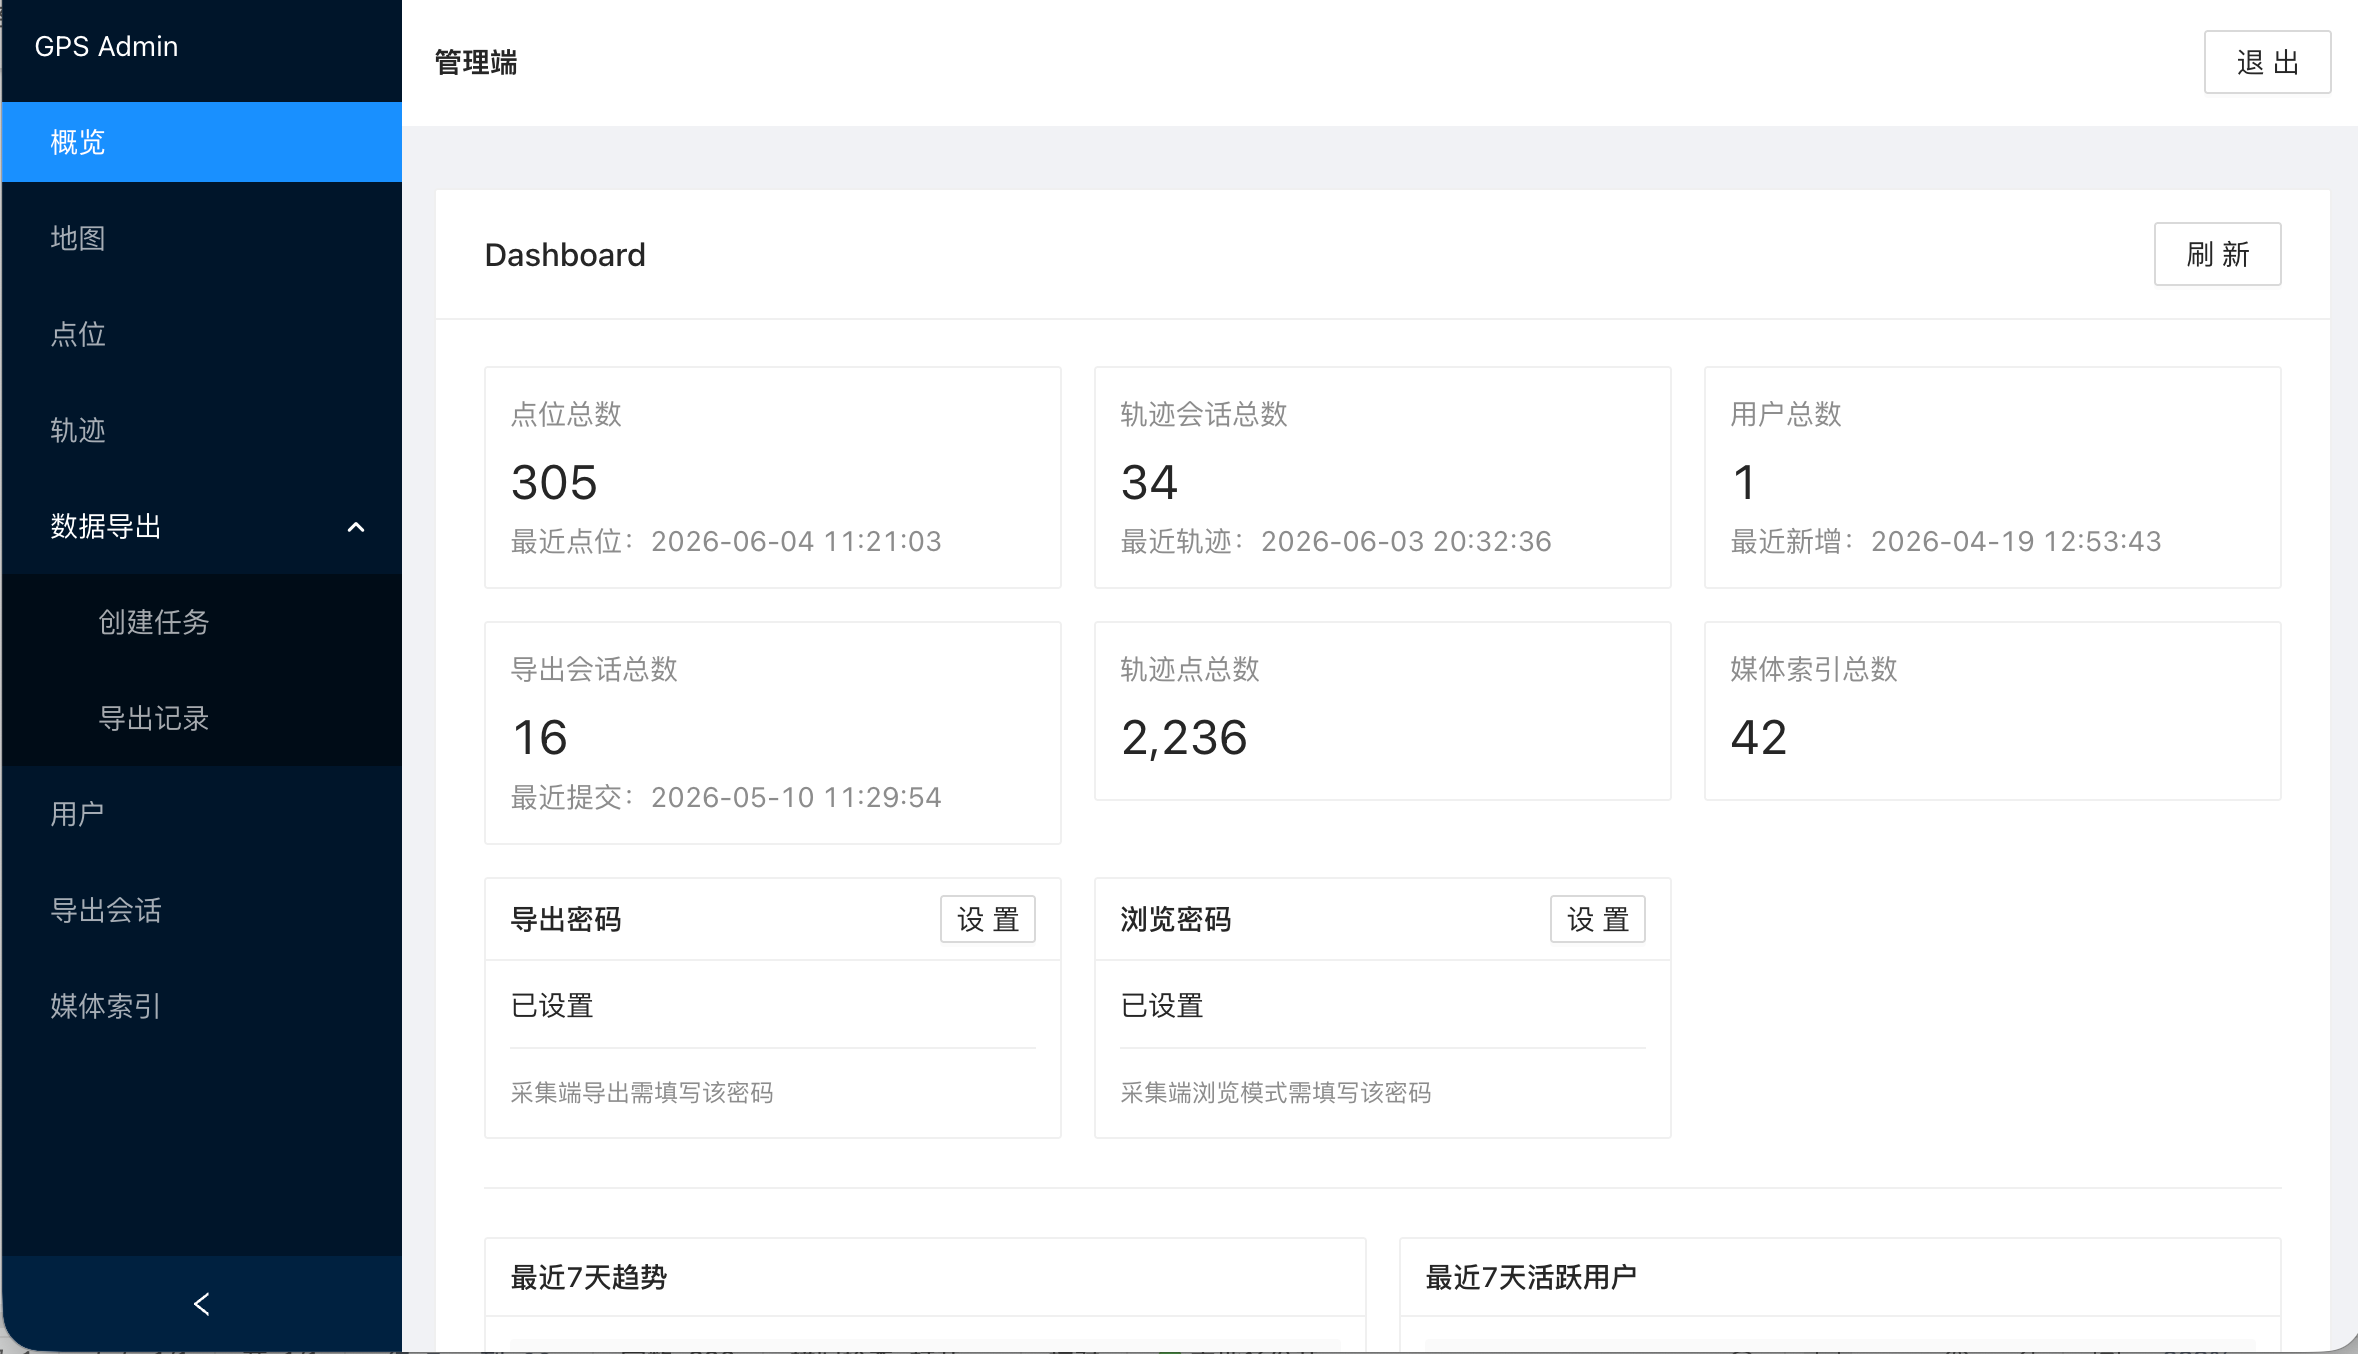This screenshot has width=2358, height=1354.
Task: Click the 最近新增 timestamp 2026-04-19 12:53:43
Action: coord(2016,542)
